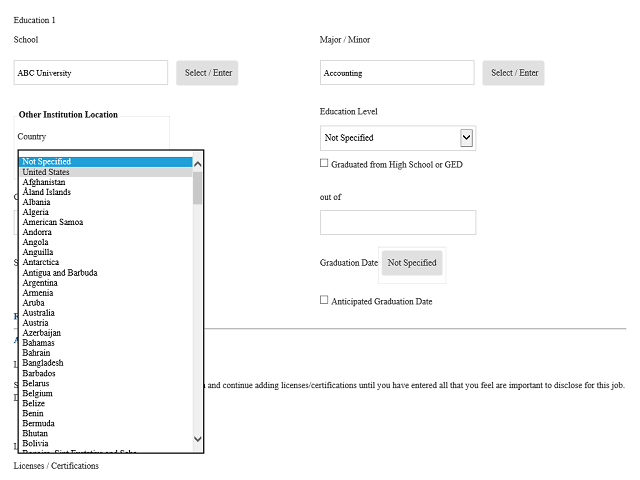Image resolution: width=640 pixels, height=480 pixels.
Task: Click the Major / Minor field with Accounting
Action: pyautogui.click(x=397, y=73)
